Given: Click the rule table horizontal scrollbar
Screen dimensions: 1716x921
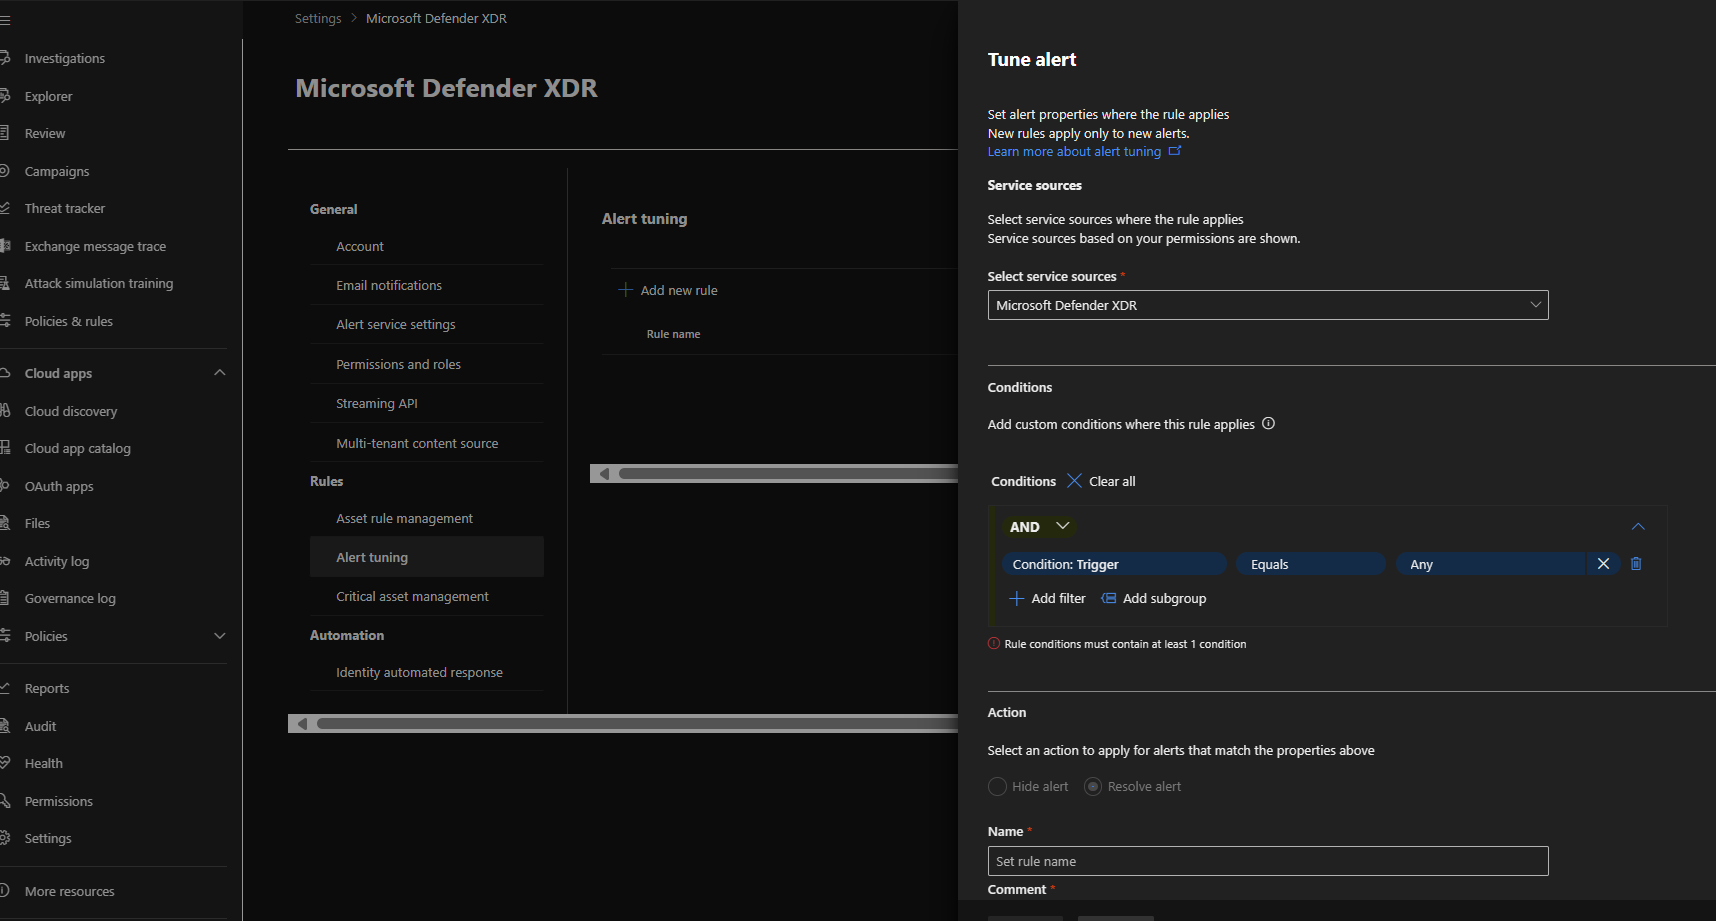Looking at the screenshot, I should pyautogui.click(x=788, y=473).
